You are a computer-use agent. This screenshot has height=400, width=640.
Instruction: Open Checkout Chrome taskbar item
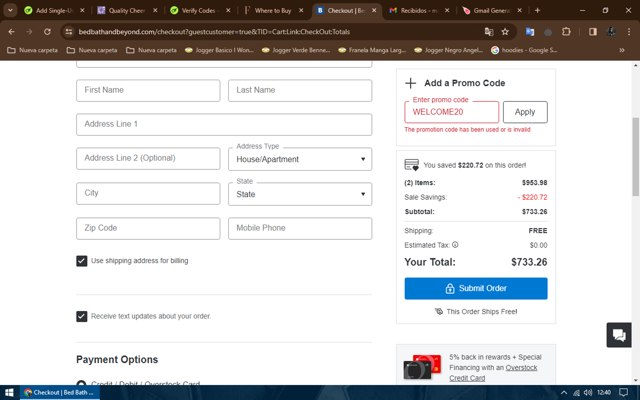59,393
